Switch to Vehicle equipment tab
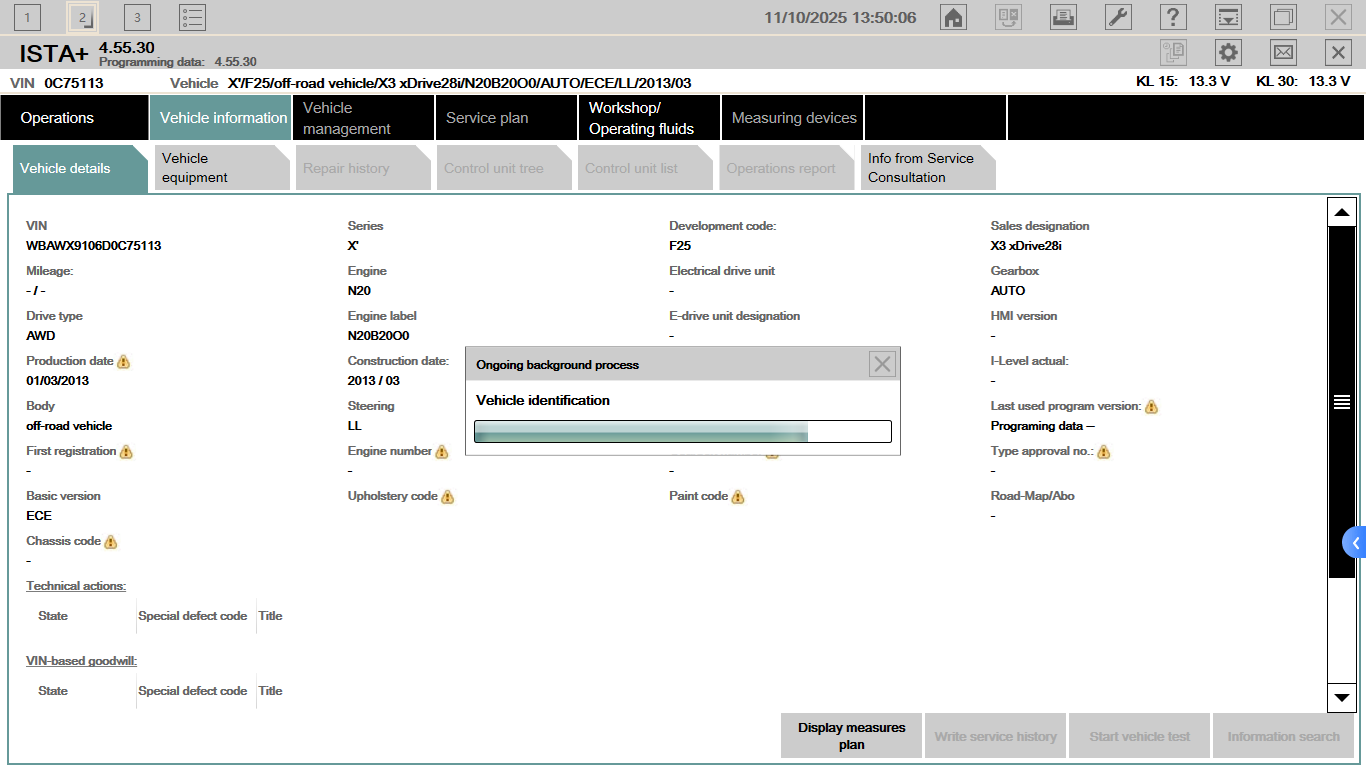This screenshot has height=768, width=1366. pyautogui.click(x=220, y=168)
